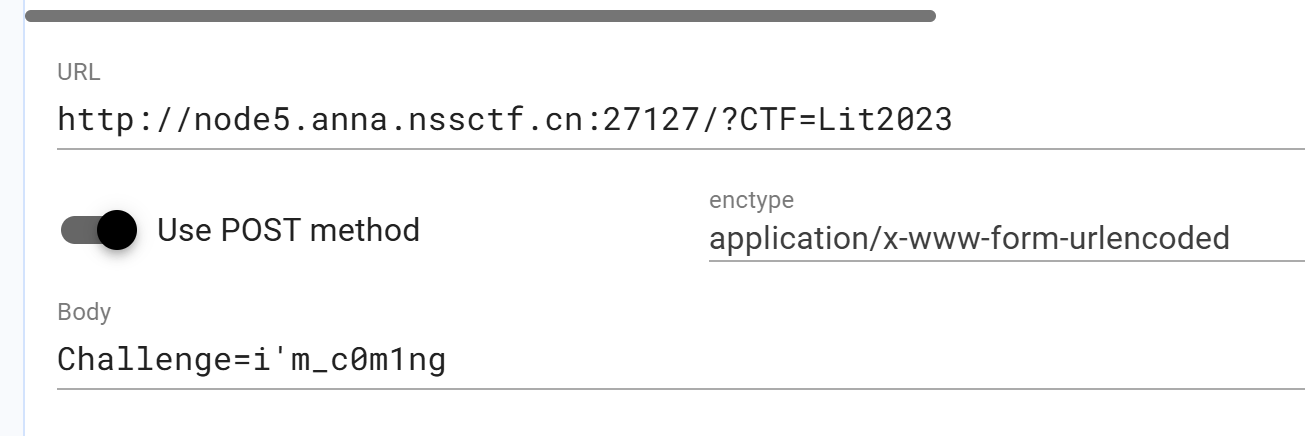Click the URL field label
The image size is (1305, 436).
[79, 73]
